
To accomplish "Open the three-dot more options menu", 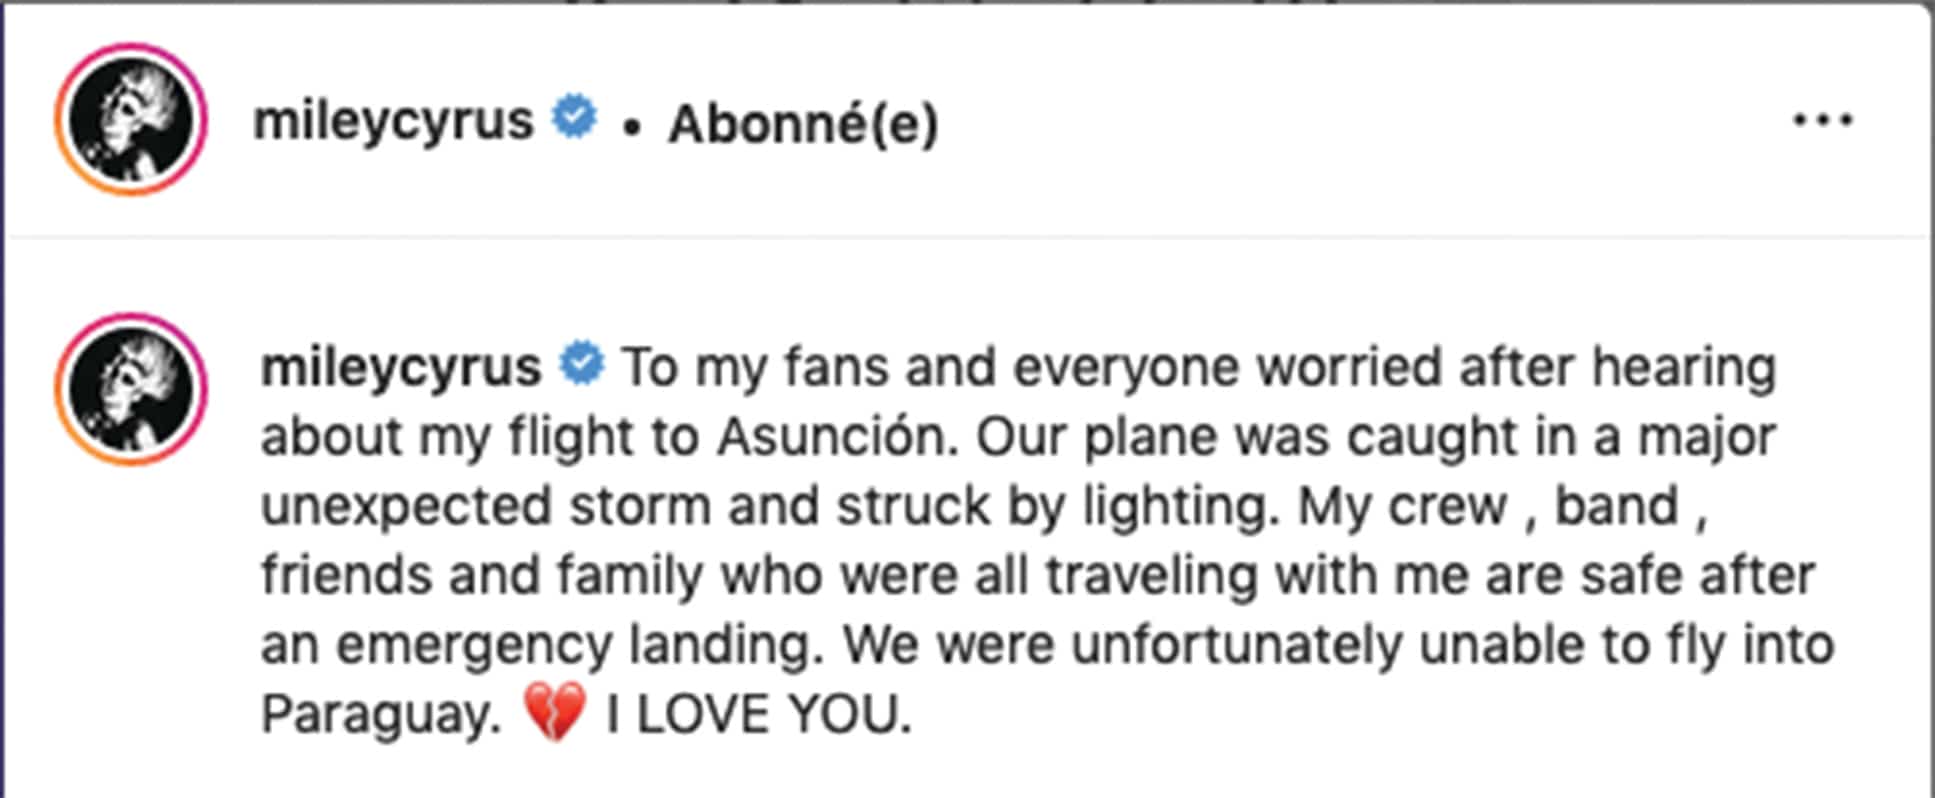I will pyautogui.click(x=1822, y=121).
